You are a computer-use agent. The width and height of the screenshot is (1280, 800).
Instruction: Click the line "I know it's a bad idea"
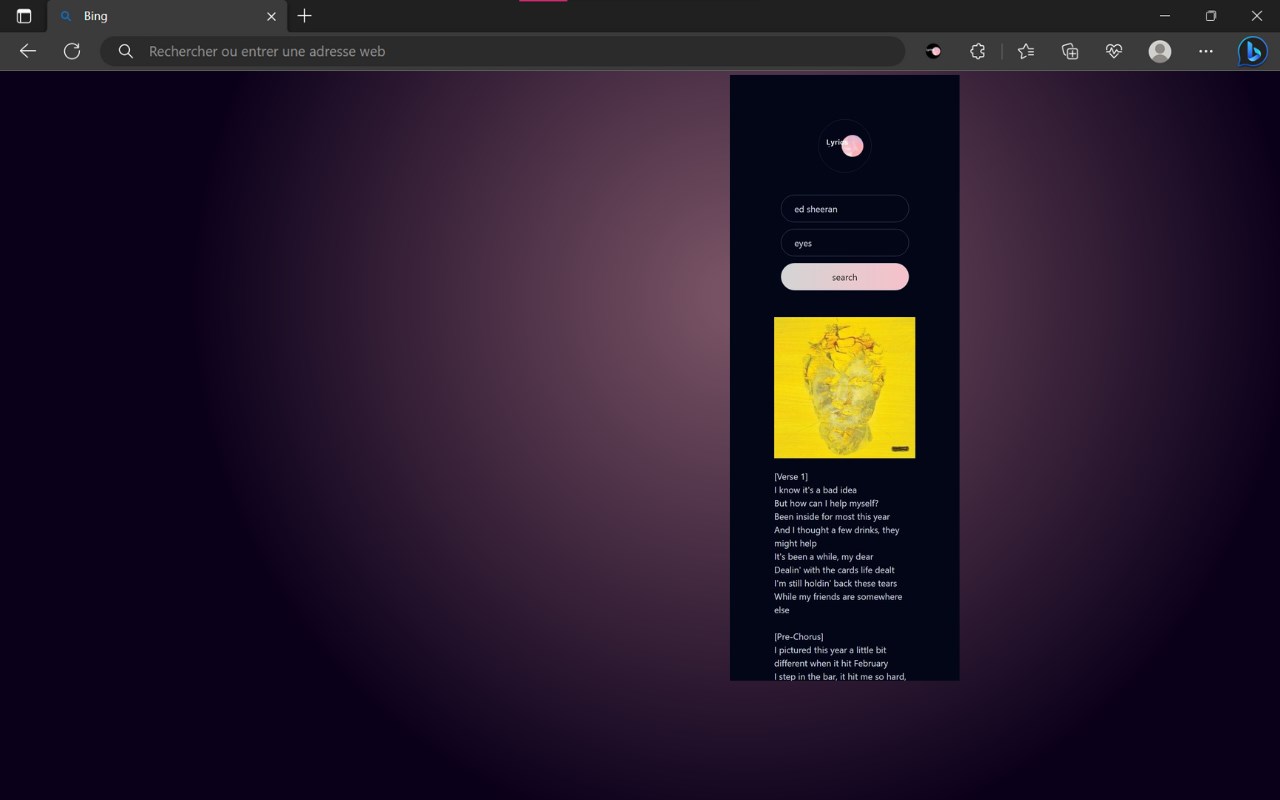click(x=816, y=490)
